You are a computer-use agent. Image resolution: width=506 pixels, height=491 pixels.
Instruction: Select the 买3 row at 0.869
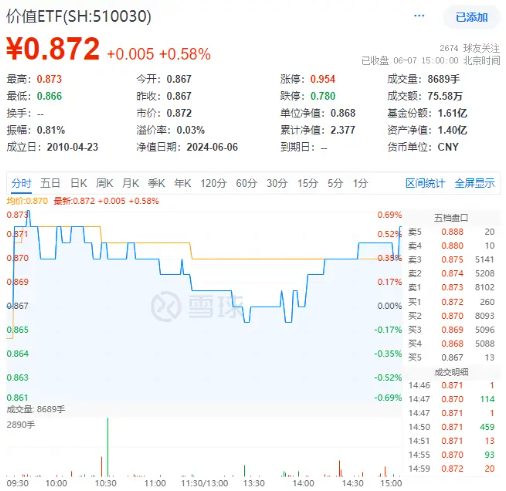451,330
